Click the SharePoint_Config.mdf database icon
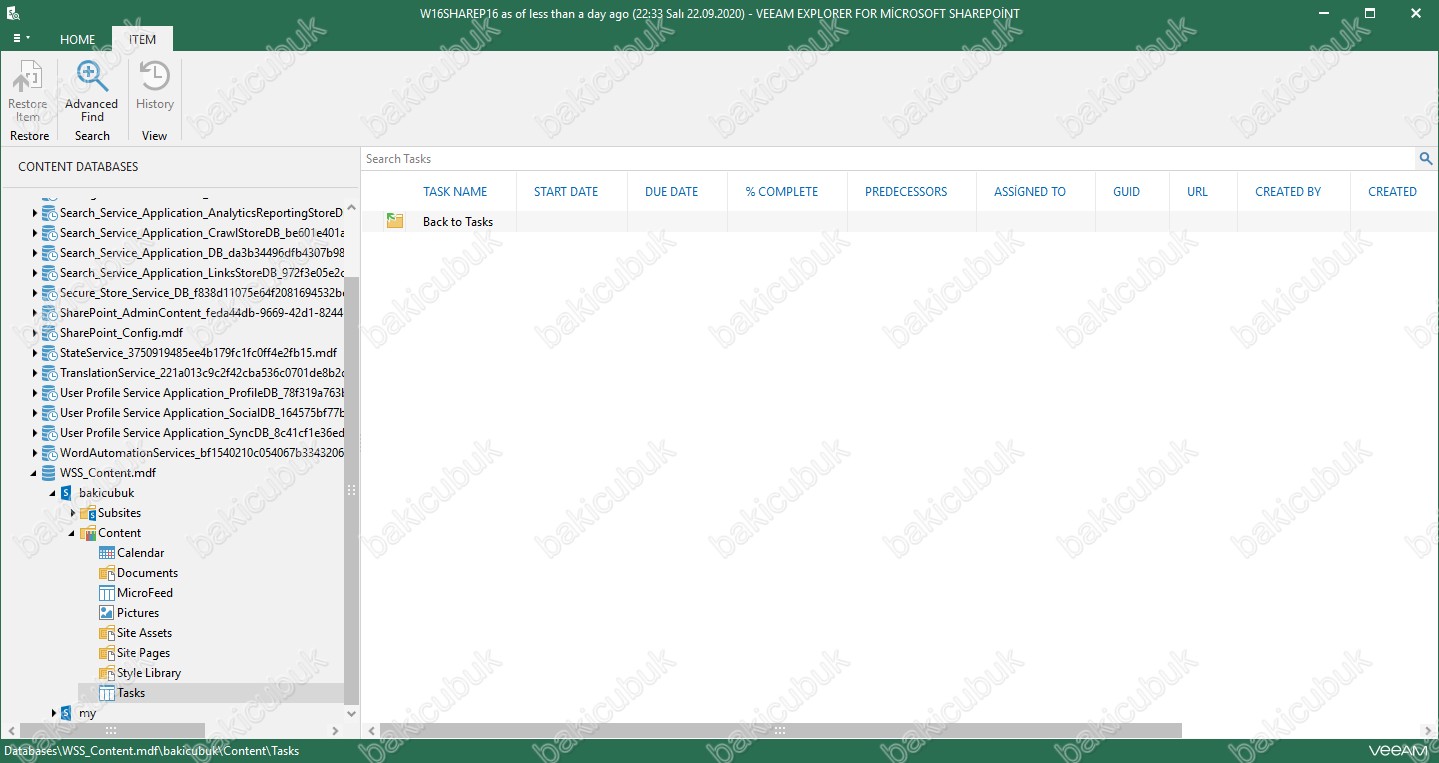The image size is (1439, 763). click(49, 333)
